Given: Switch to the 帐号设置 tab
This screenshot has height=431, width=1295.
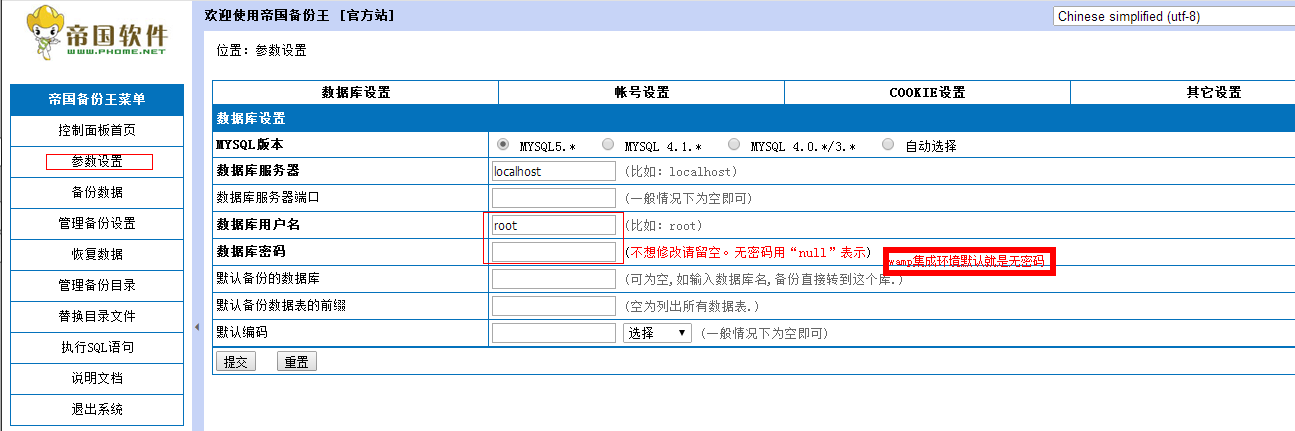Looking at the screenshot, I should tap(642, 93).
